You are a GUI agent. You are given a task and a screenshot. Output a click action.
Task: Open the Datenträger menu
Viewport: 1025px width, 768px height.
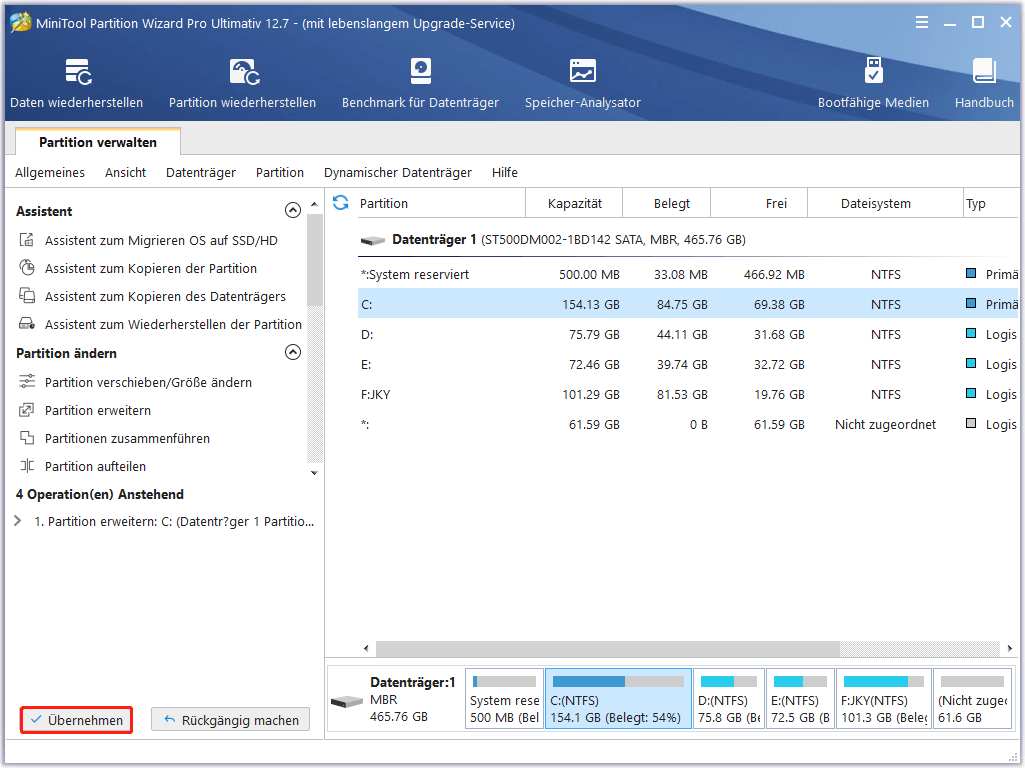[x=200, y=173]
